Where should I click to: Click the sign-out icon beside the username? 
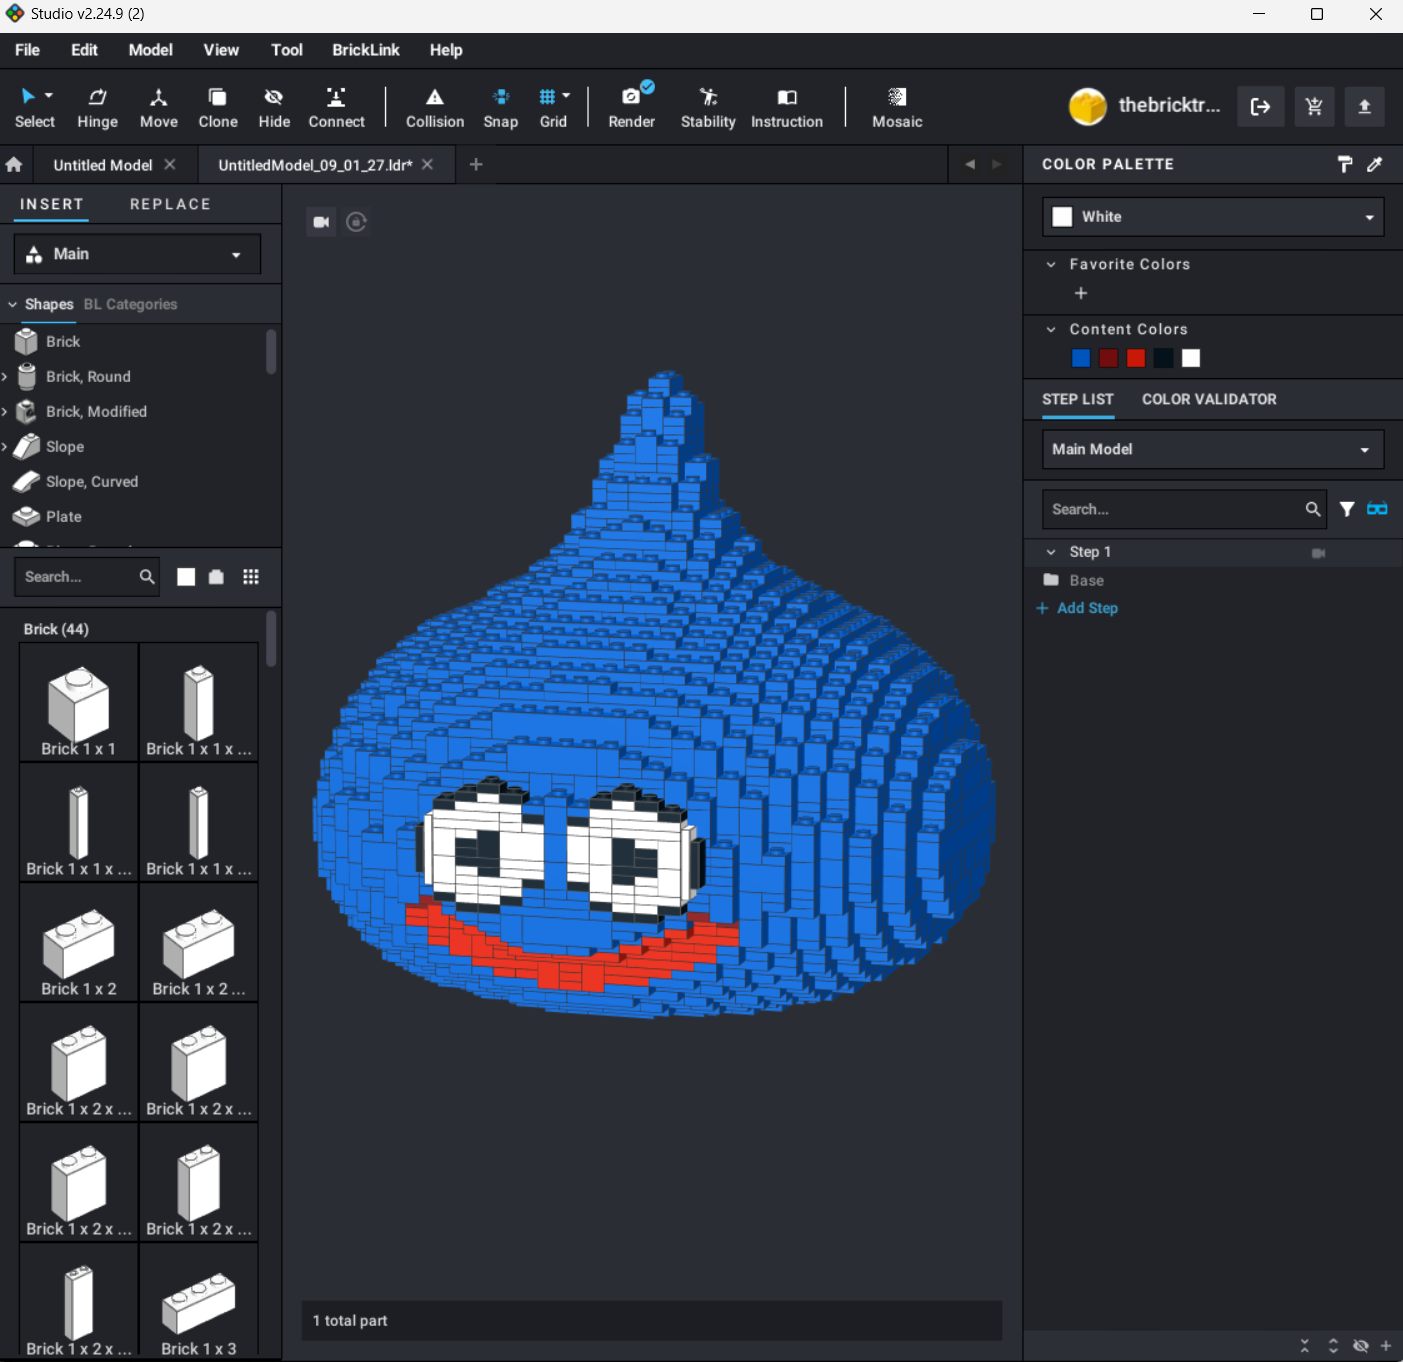[x=1260, y=106]
